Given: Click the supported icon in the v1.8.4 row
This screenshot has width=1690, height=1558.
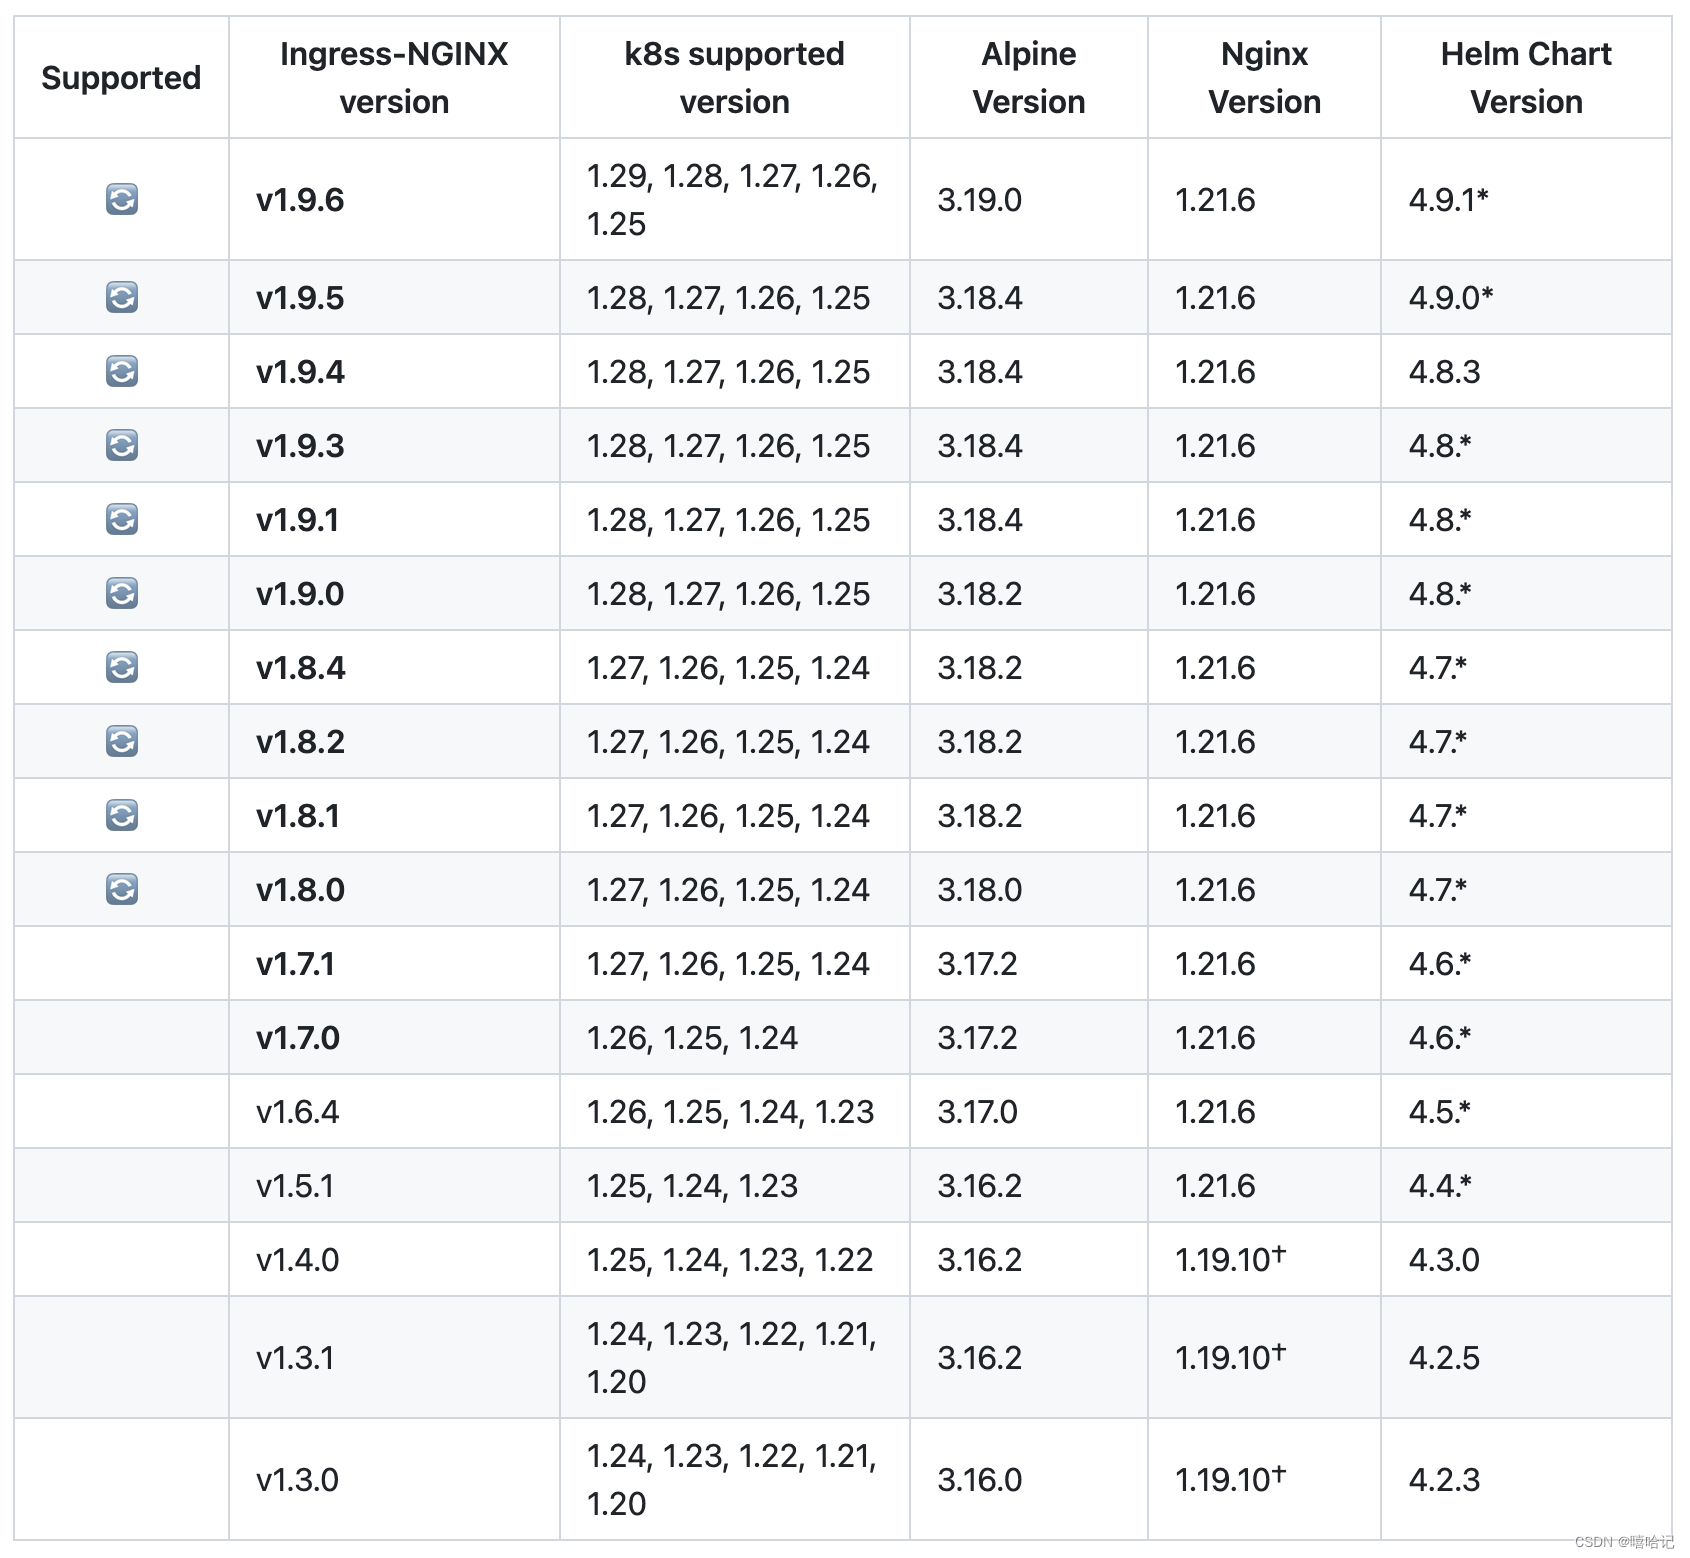Looking at the screenshot, I should 122,667.
